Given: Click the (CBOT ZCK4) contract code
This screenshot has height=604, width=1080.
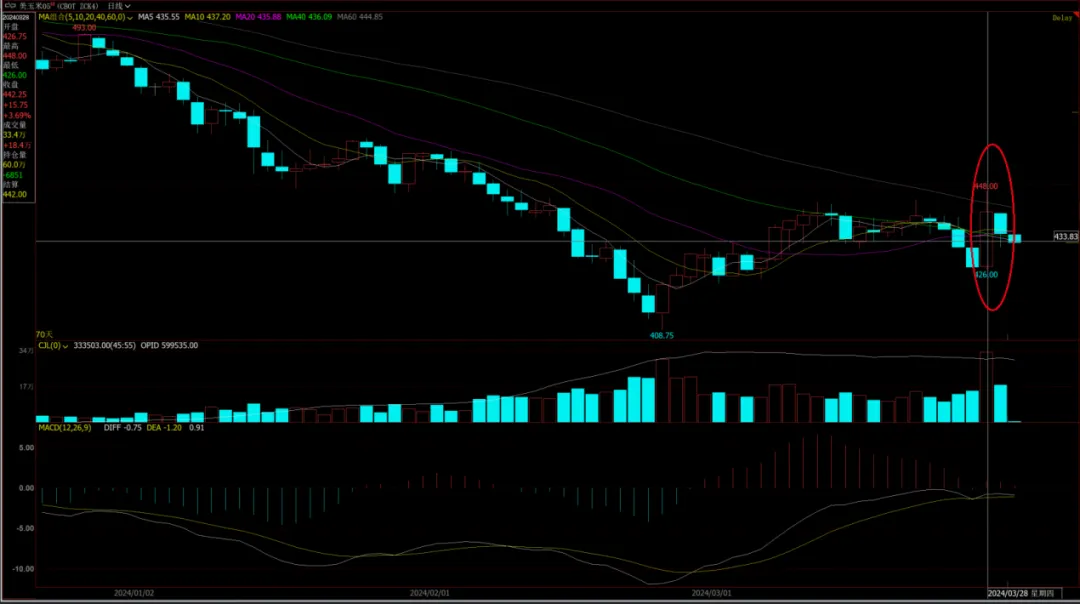Looking at the screenshot, I should (78, 6).
